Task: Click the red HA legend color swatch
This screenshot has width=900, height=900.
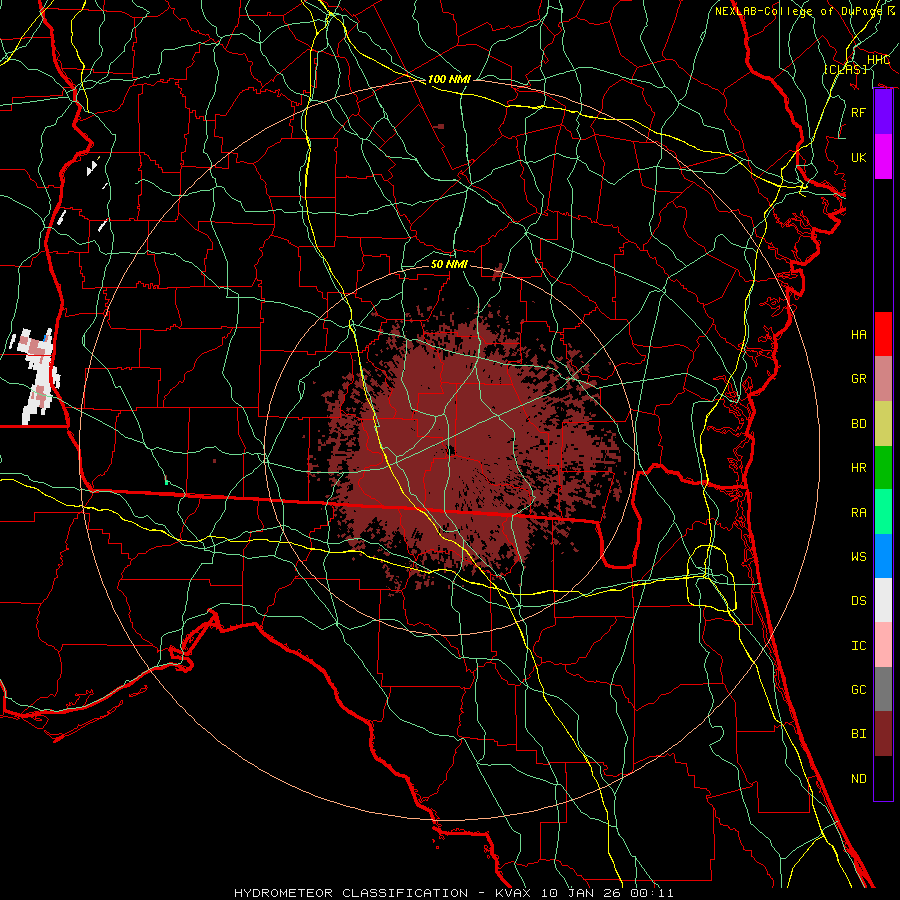Action: pos(883,334)
